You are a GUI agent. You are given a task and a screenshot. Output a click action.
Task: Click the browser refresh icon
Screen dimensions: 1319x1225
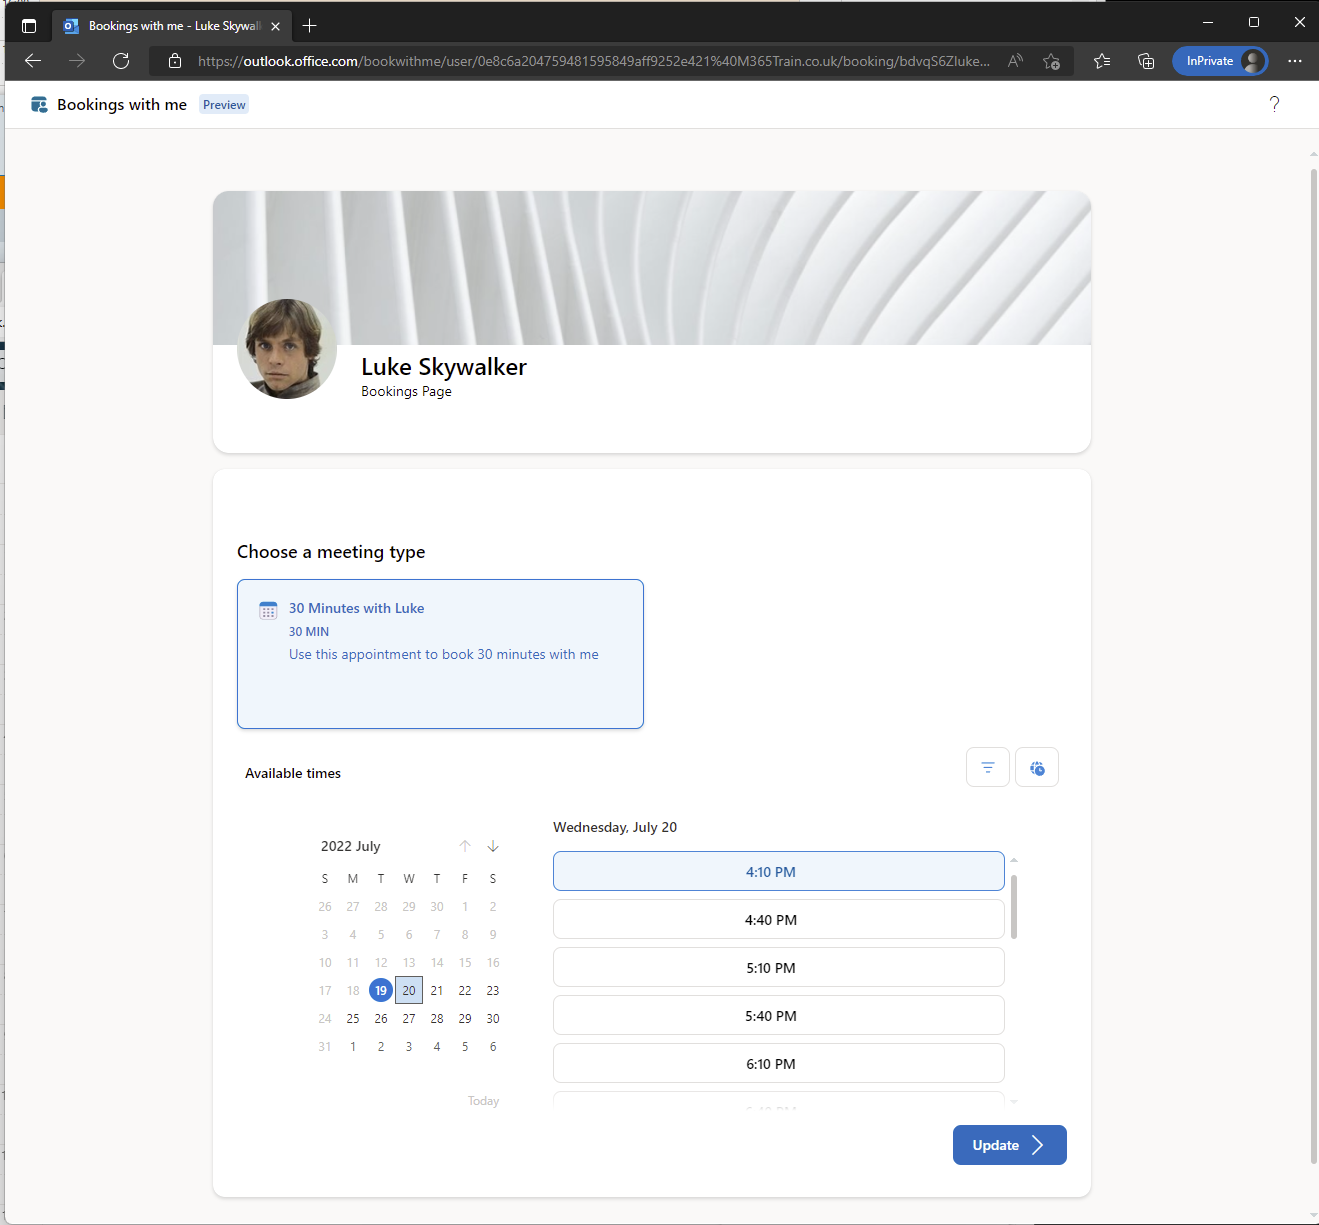[x=121, y=61]
